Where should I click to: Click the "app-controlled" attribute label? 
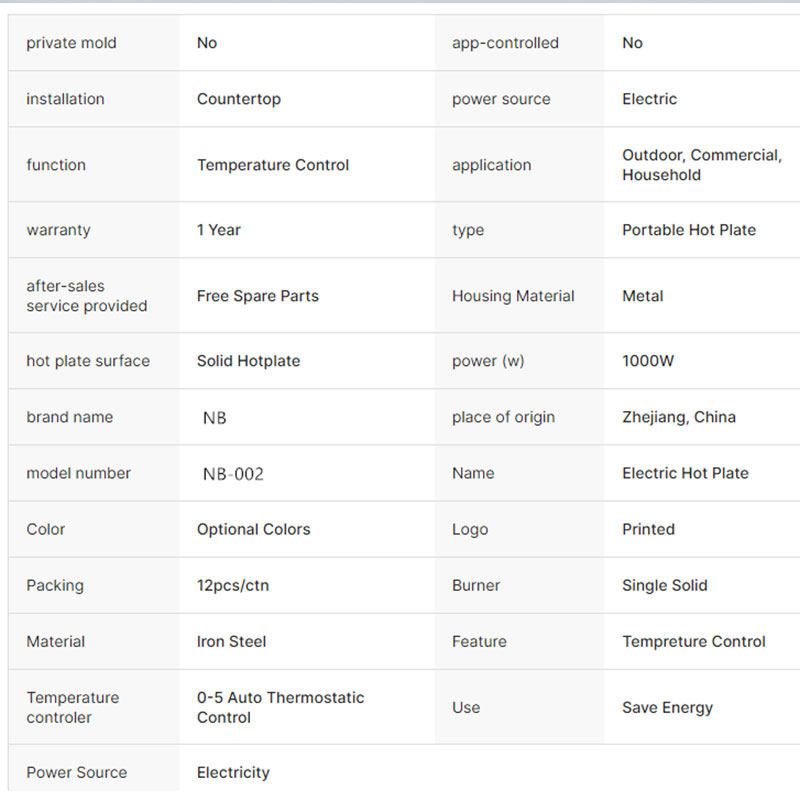coord(505,43)
